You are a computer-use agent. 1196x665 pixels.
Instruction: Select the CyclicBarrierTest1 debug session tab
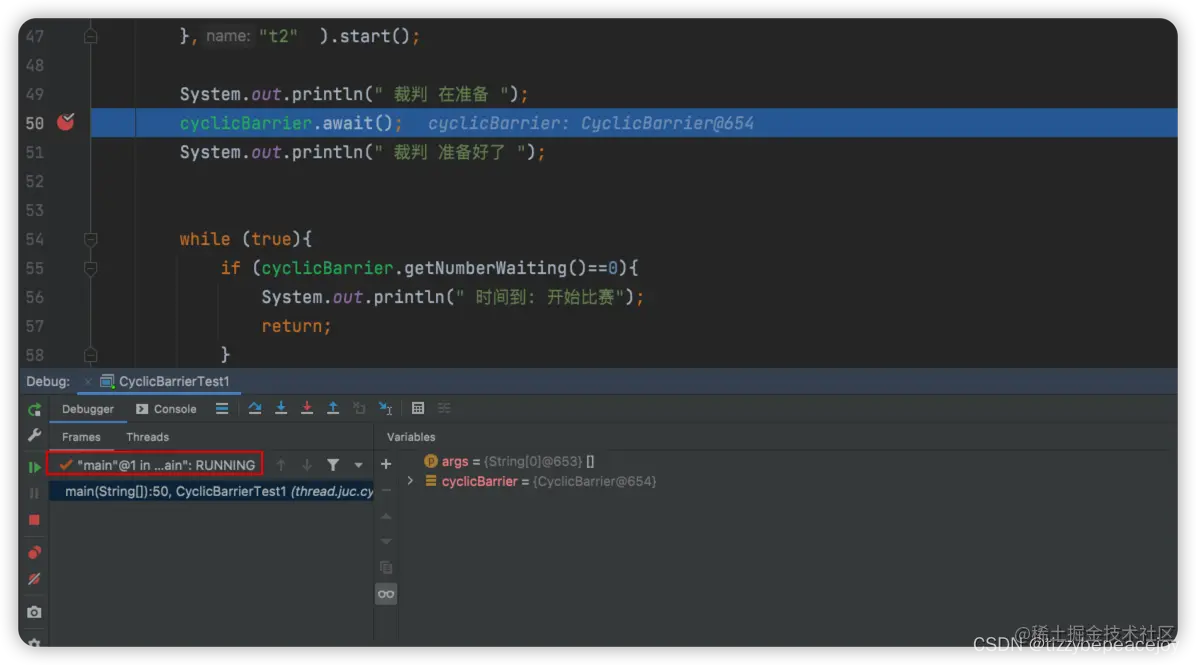166,381
